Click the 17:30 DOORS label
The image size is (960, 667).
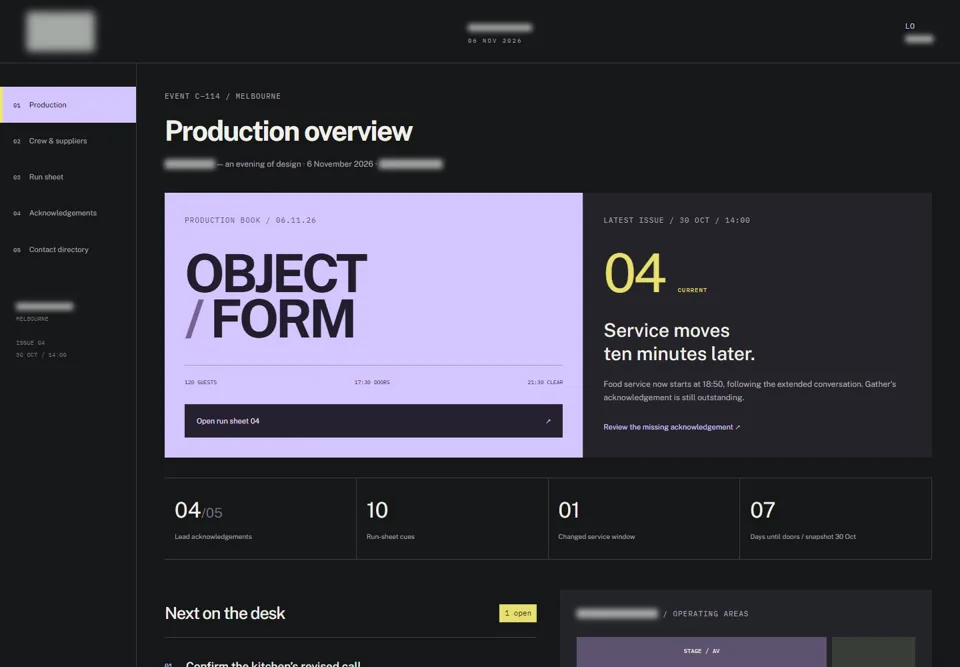pyautogui.click(x=372, y=382)
